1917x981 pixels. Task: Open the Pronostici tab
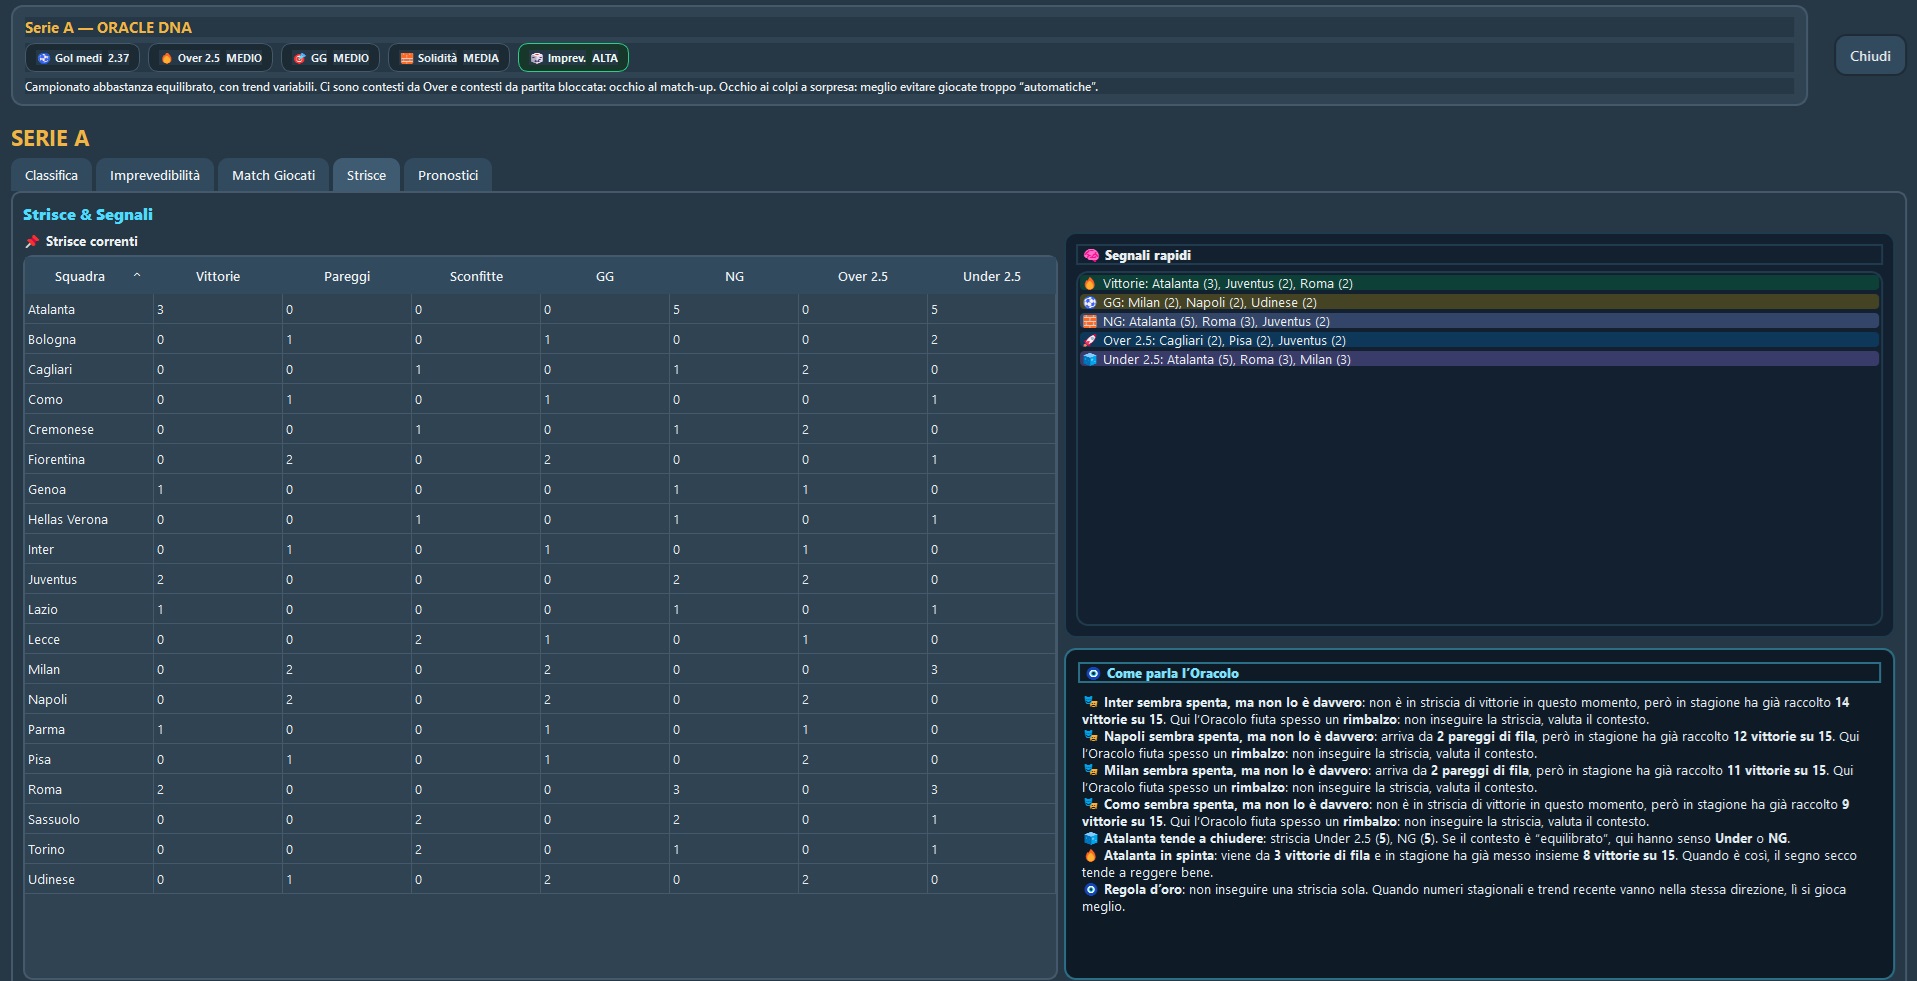[447, 175]
